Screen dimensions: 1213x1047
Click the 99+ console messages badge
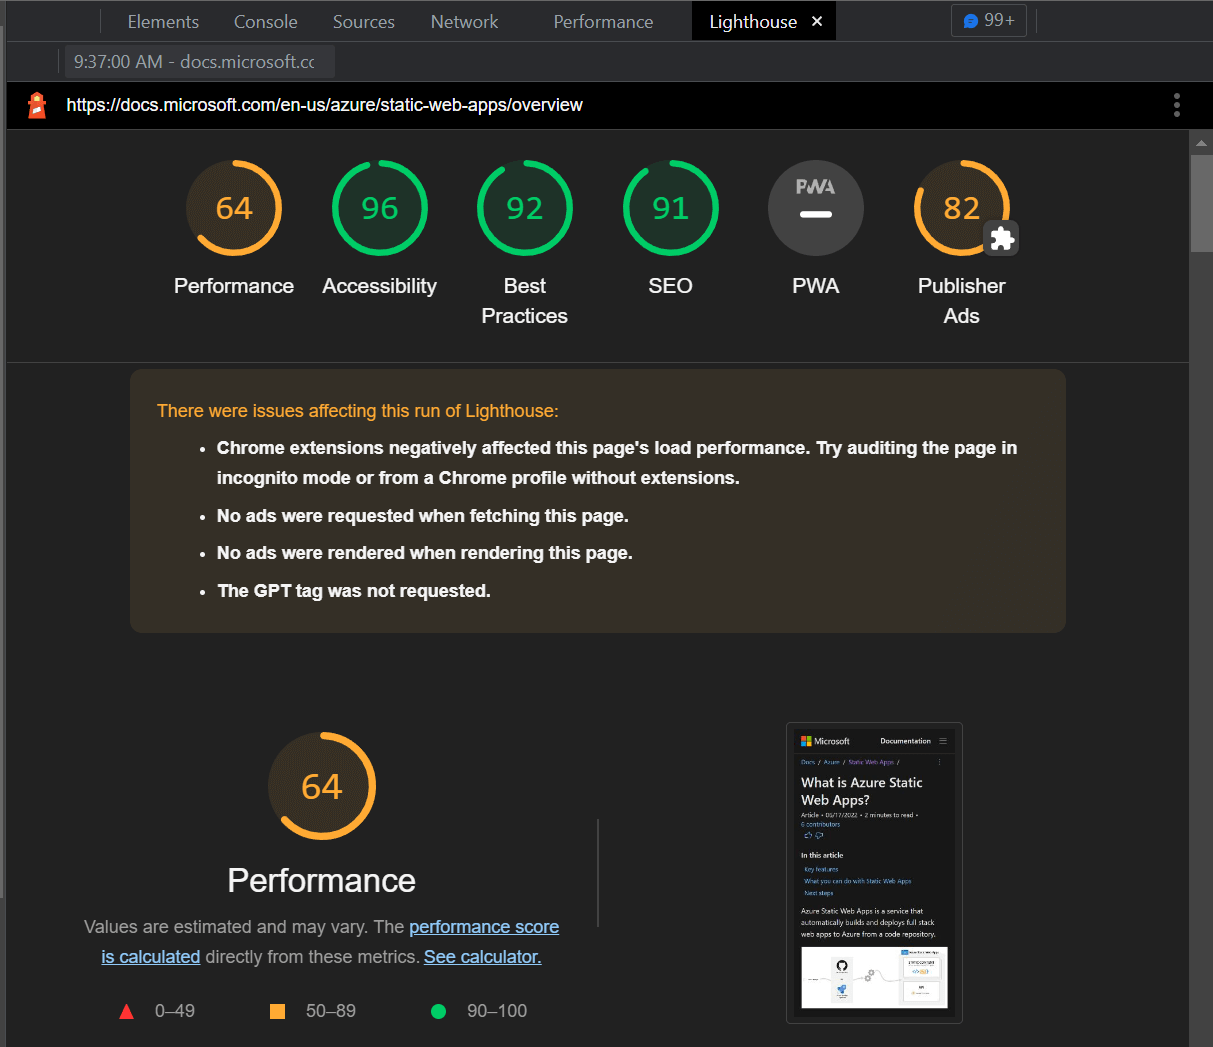tap(988, 21)
